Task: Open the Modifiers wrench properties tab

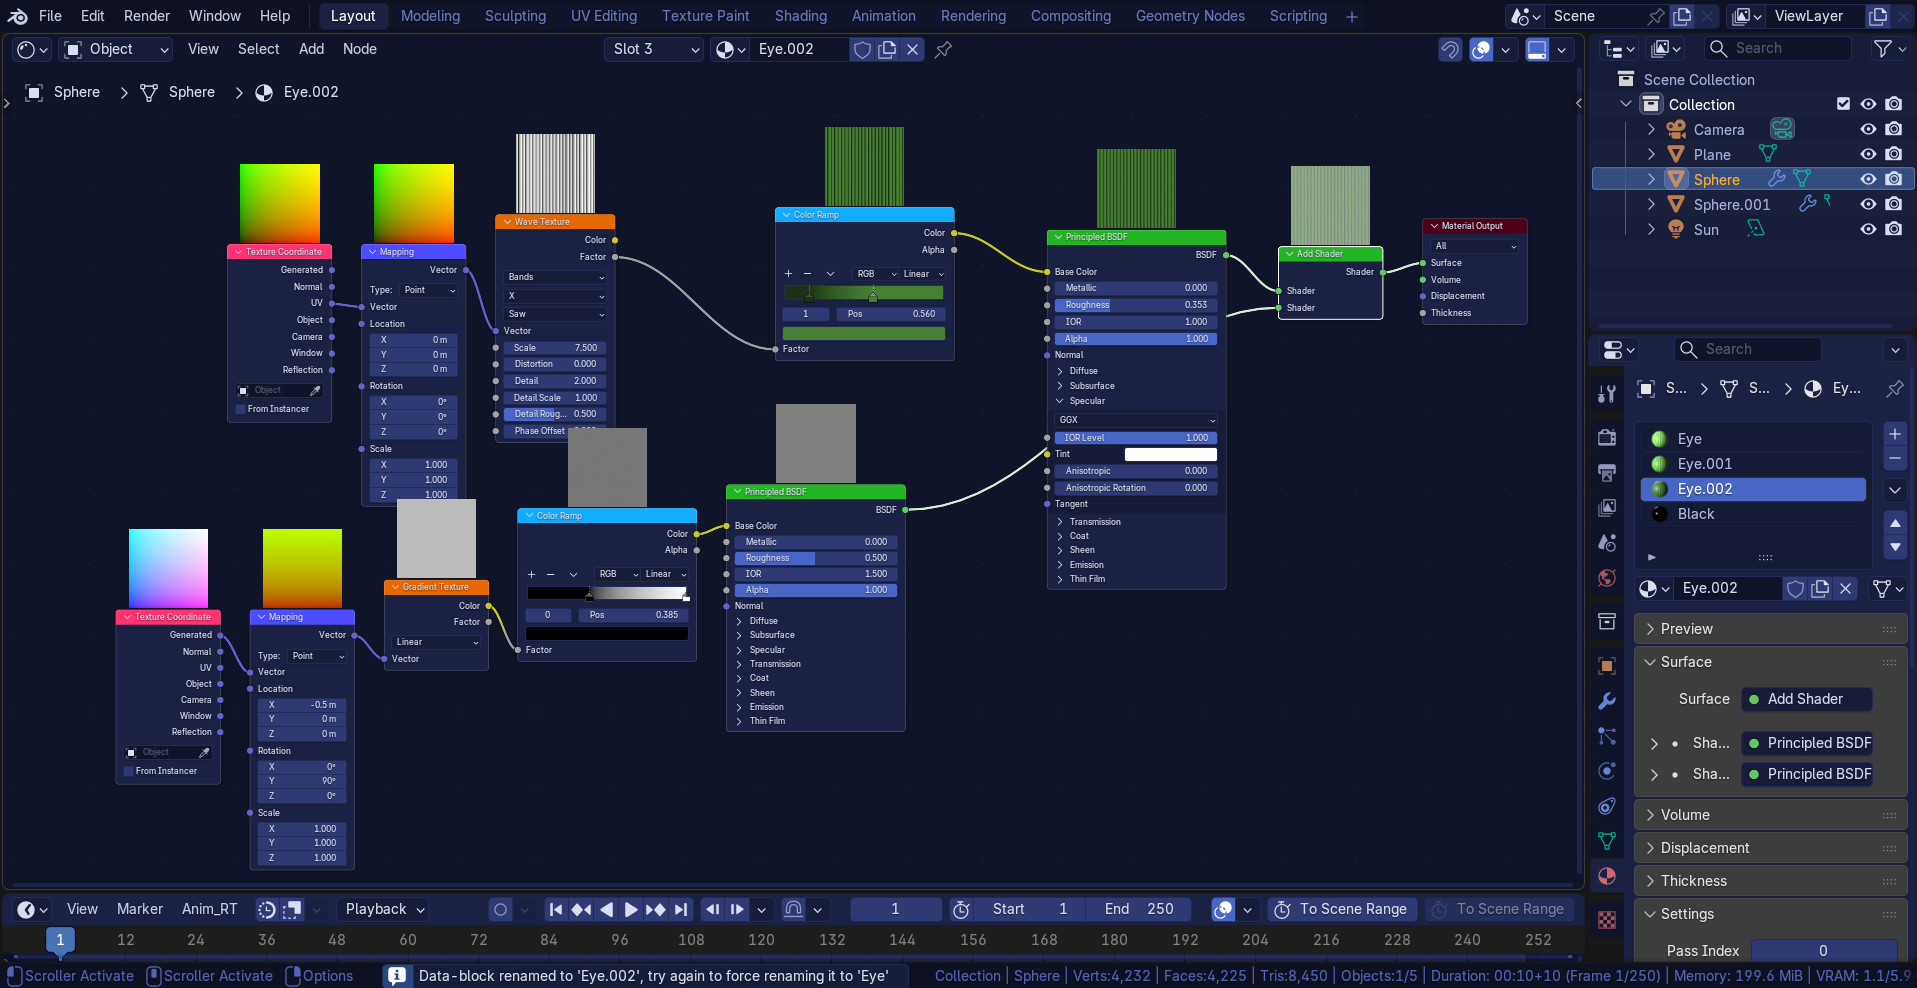Action: point(1607,701)
